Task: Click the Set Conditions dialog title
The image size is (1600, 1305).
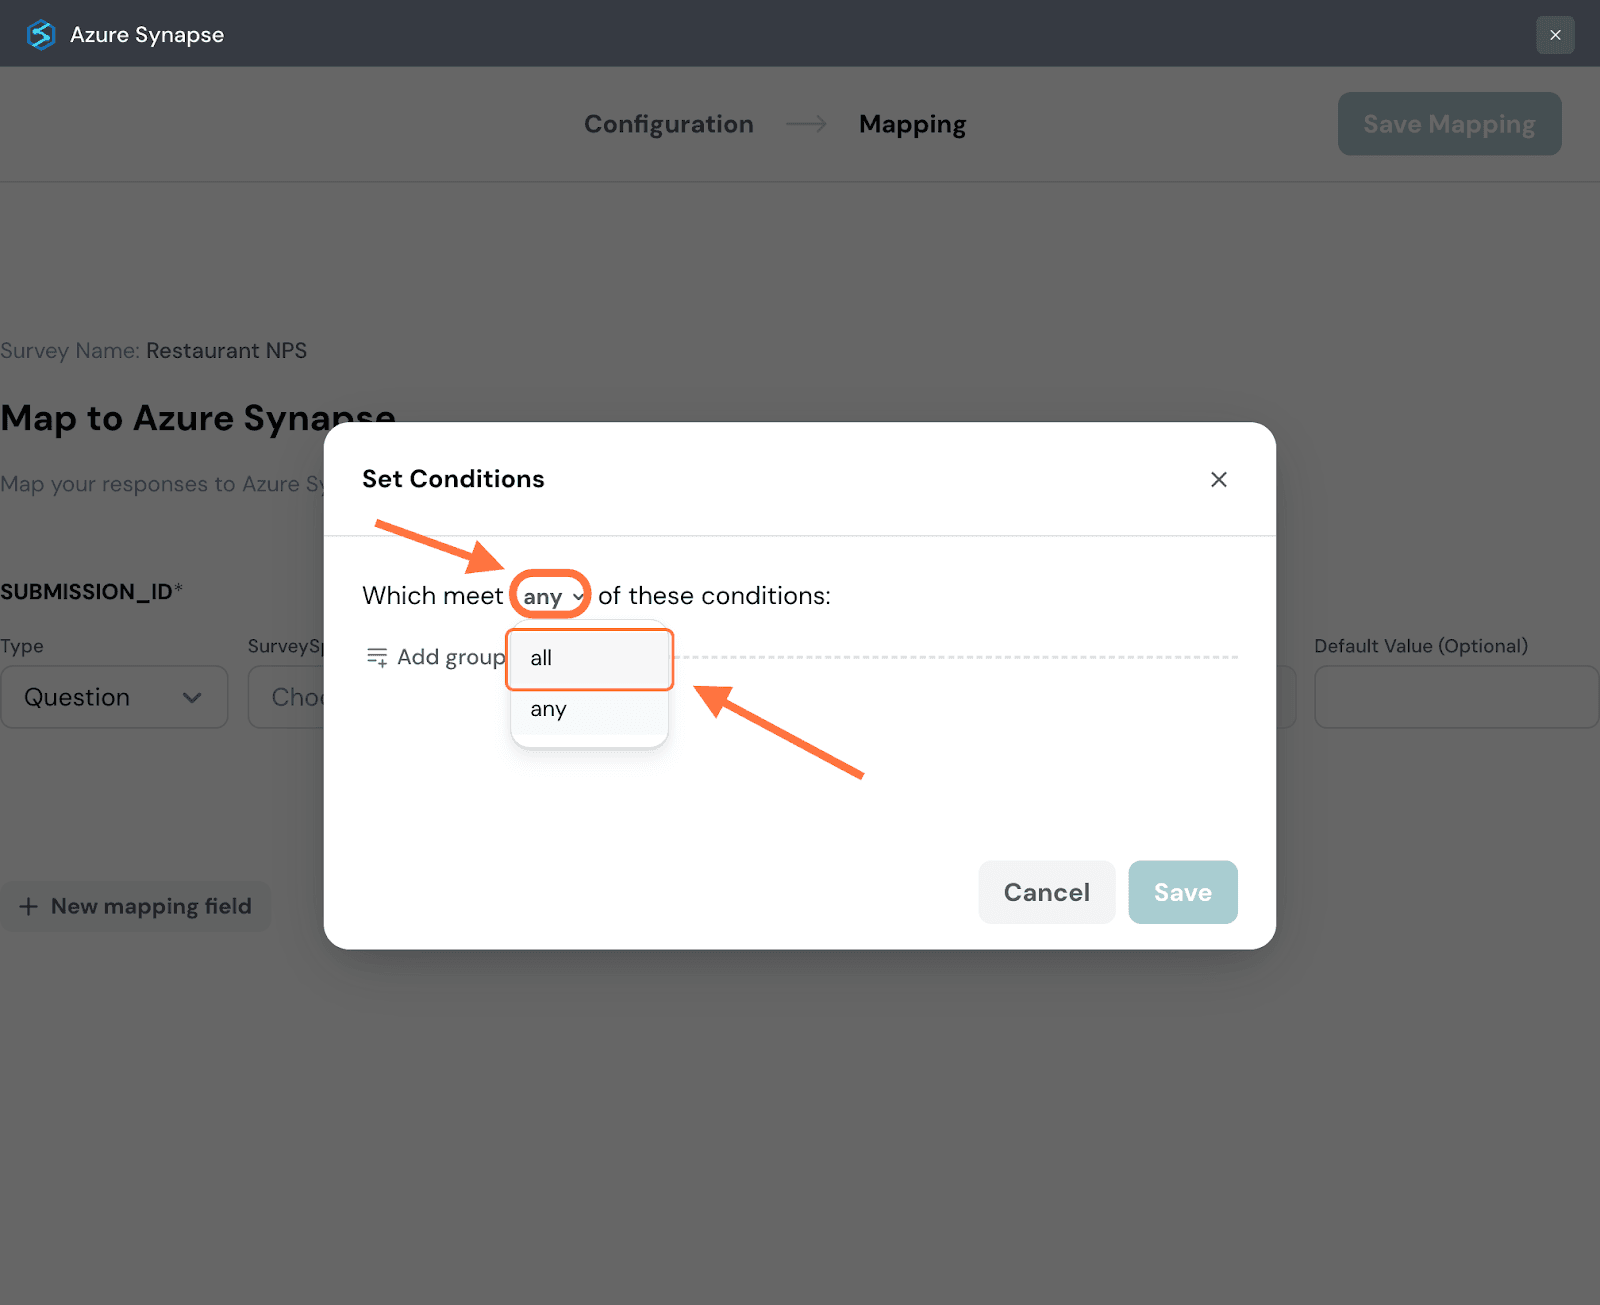Action: tap(453, 479)
